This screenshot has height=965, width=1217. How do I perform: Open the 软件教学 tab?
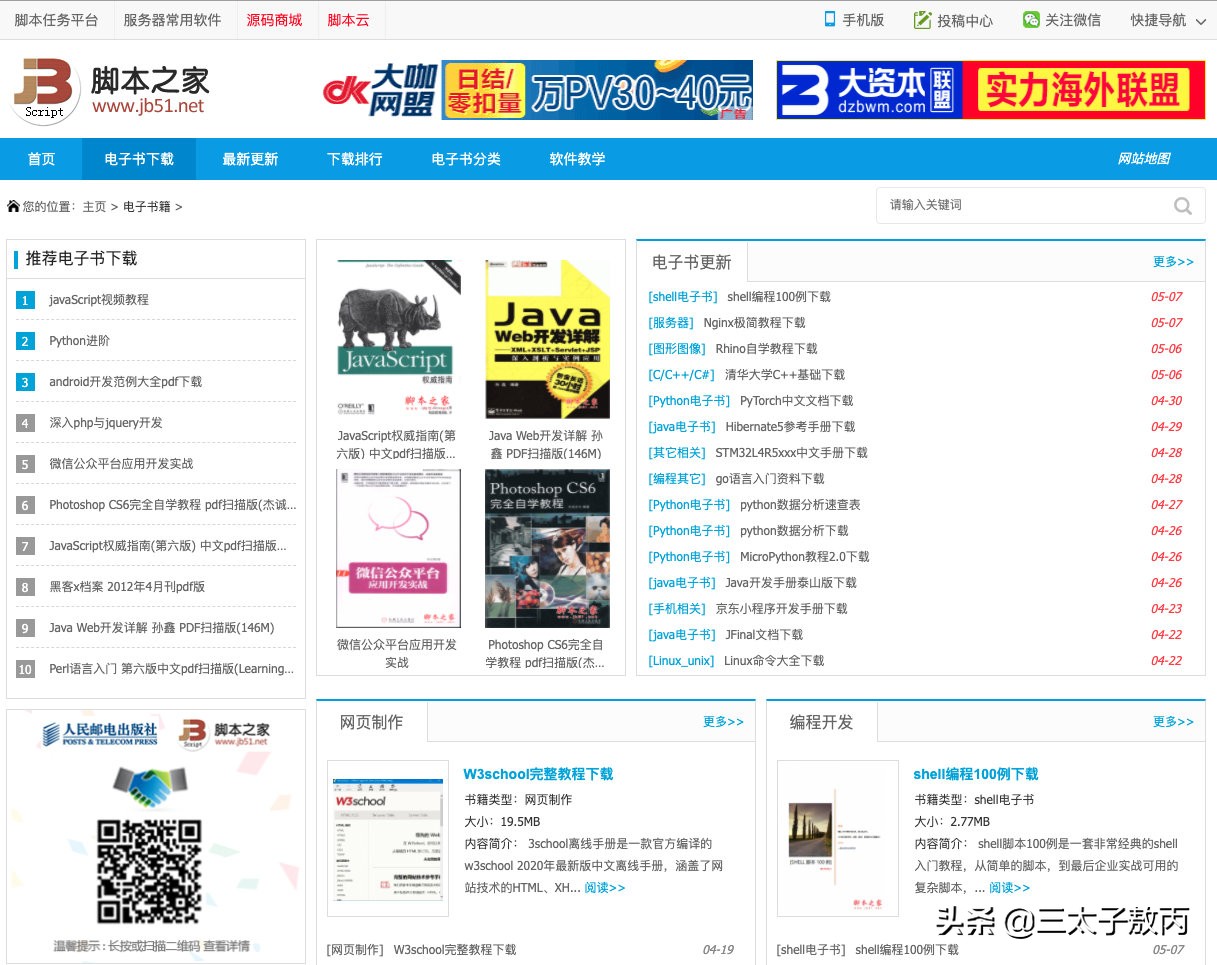(577, 159)
